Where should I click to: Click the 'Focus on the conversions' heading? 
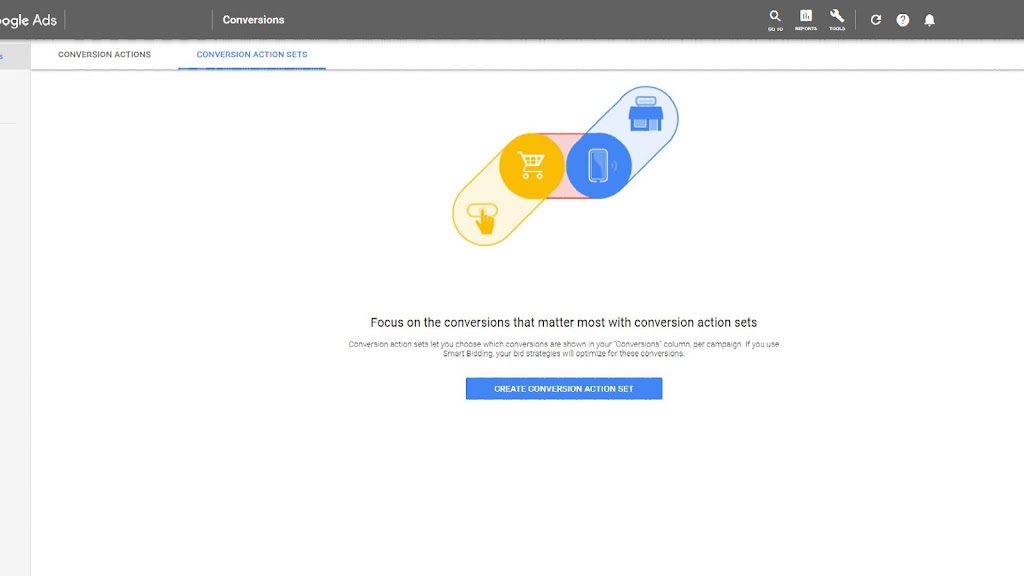tap(563, 323)
